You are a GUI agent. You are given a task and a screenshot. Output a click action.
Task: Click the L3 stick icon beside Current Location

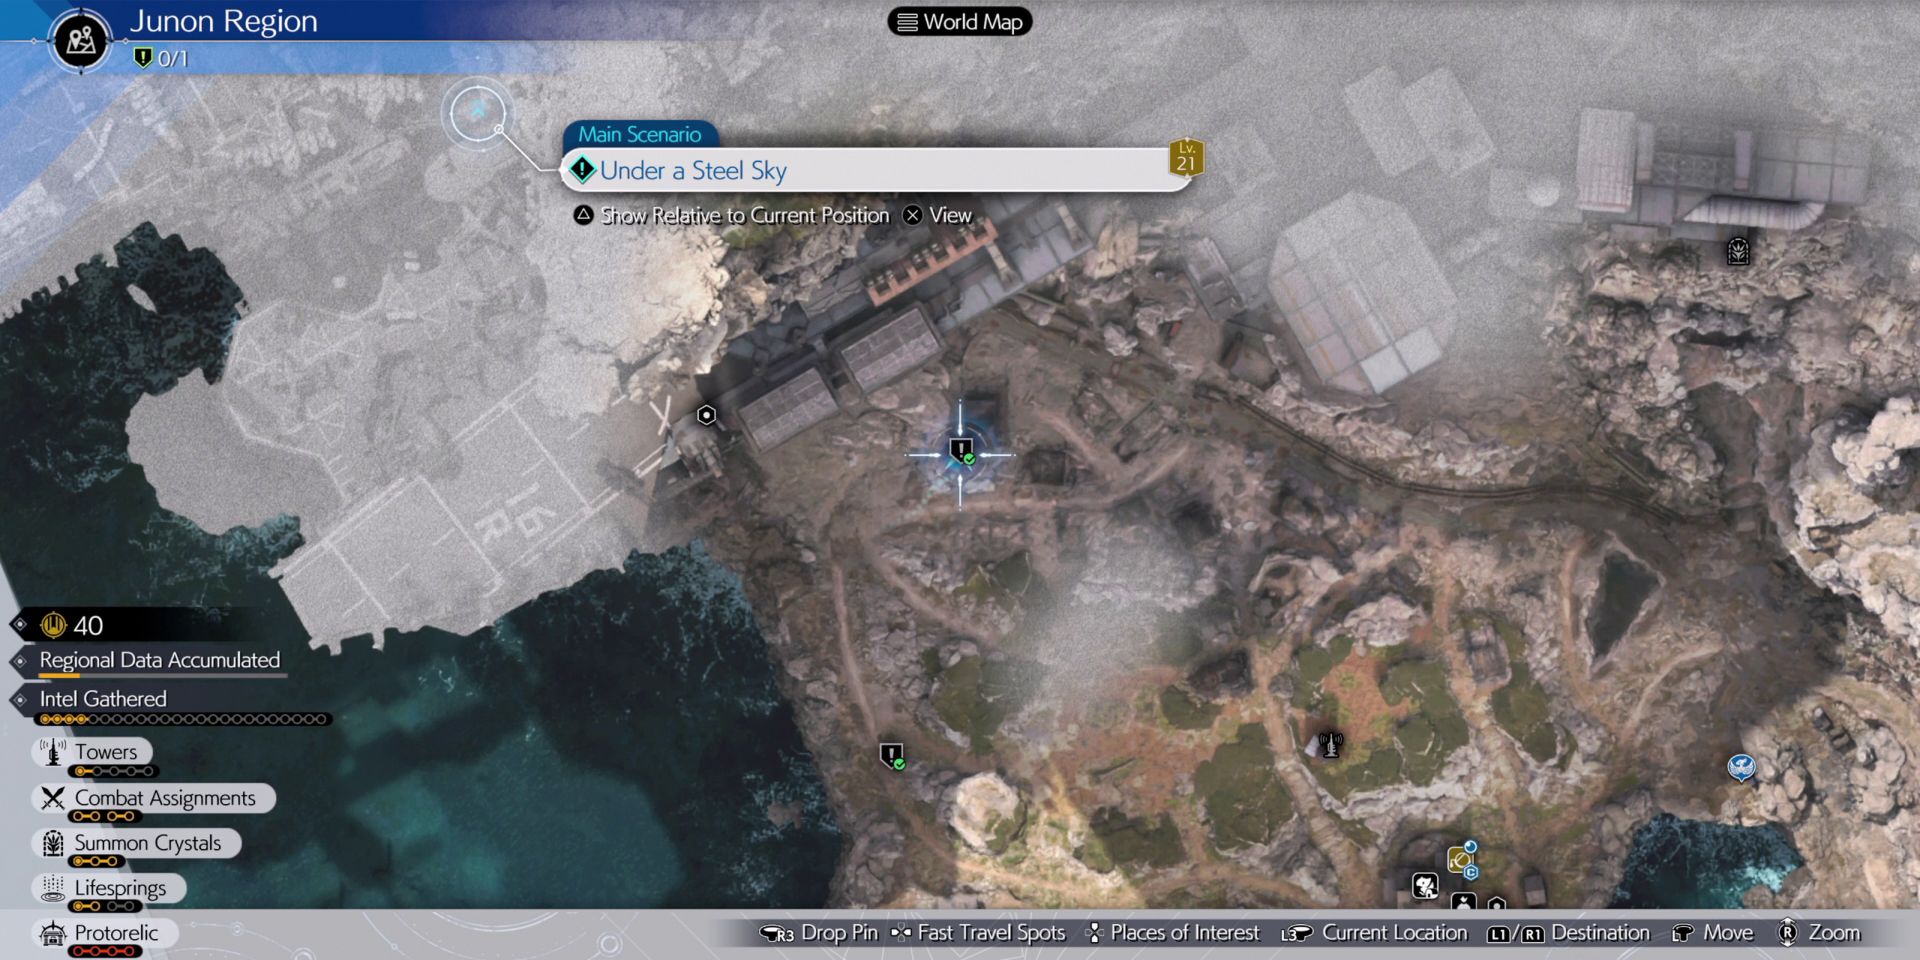point(1297,934)
